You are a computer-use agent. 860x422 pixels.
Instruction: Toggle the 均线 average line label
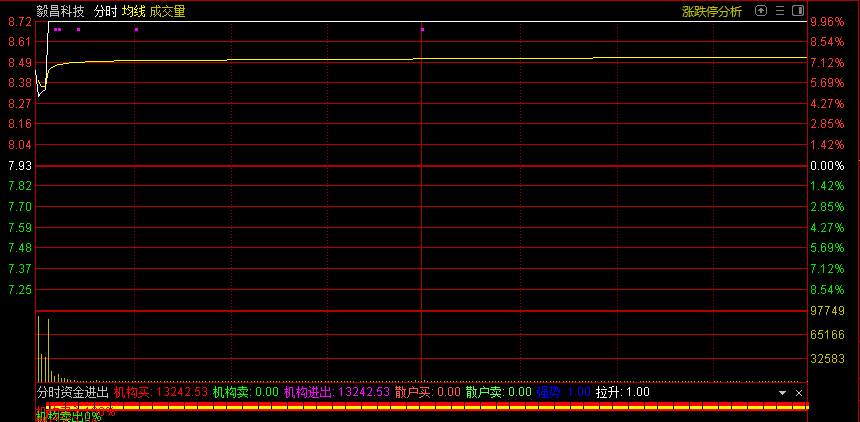[x=134, y=12]
